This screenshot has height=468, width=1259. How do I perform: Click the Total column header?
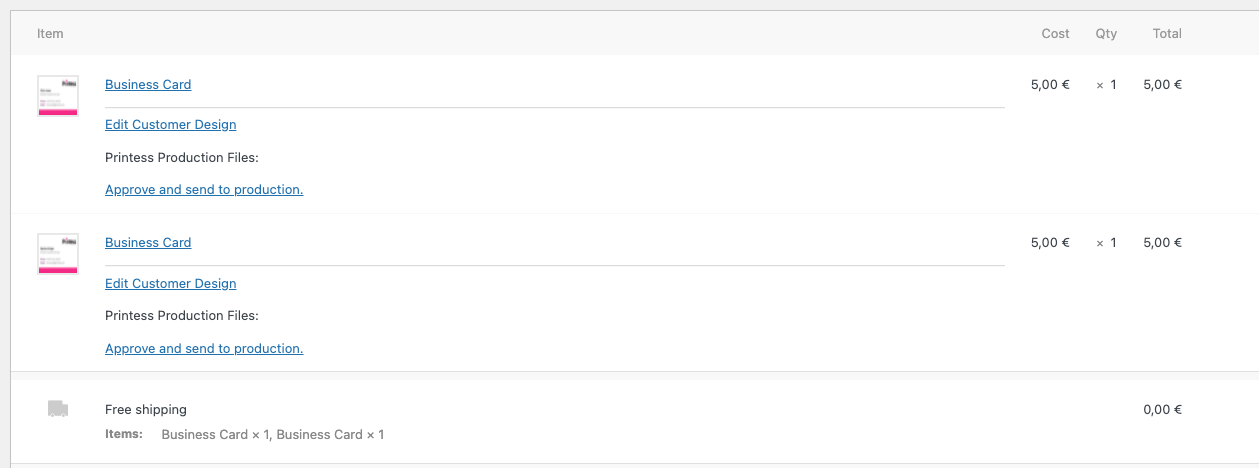pos(1167,34)
